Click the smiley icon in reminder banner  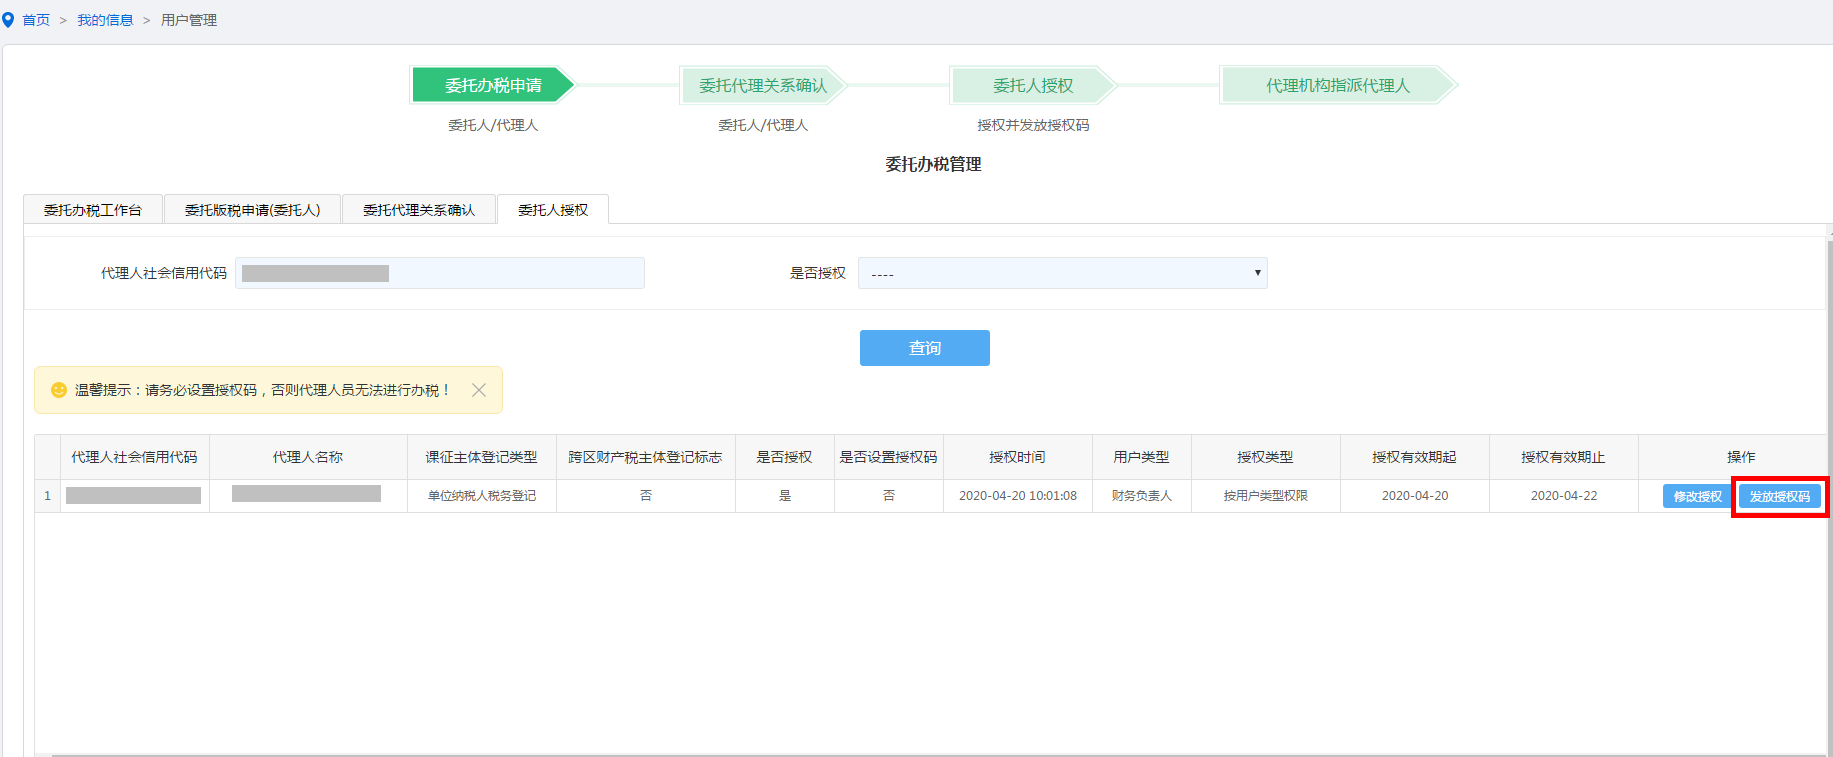[x=59, y=390]
